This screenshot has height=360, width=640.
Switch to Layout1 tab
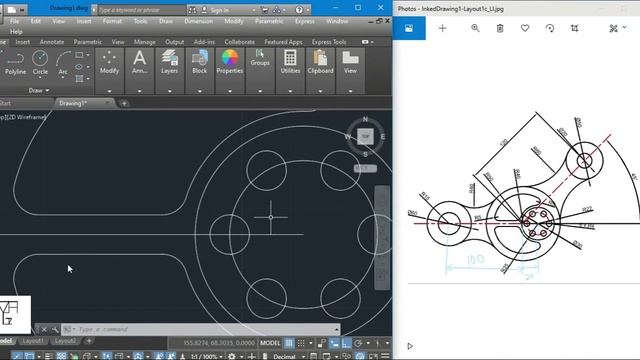pyautogui.click(x=33, y=341)
